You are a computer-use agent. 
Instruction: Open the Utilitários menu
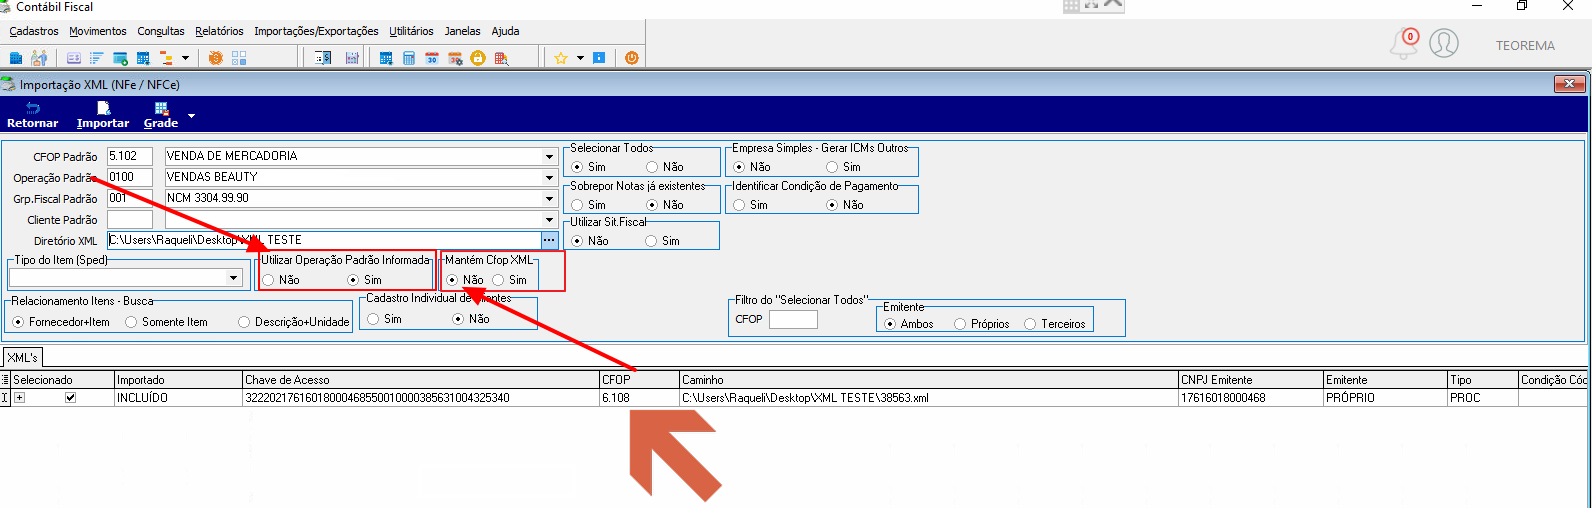[x=411, y=31]
